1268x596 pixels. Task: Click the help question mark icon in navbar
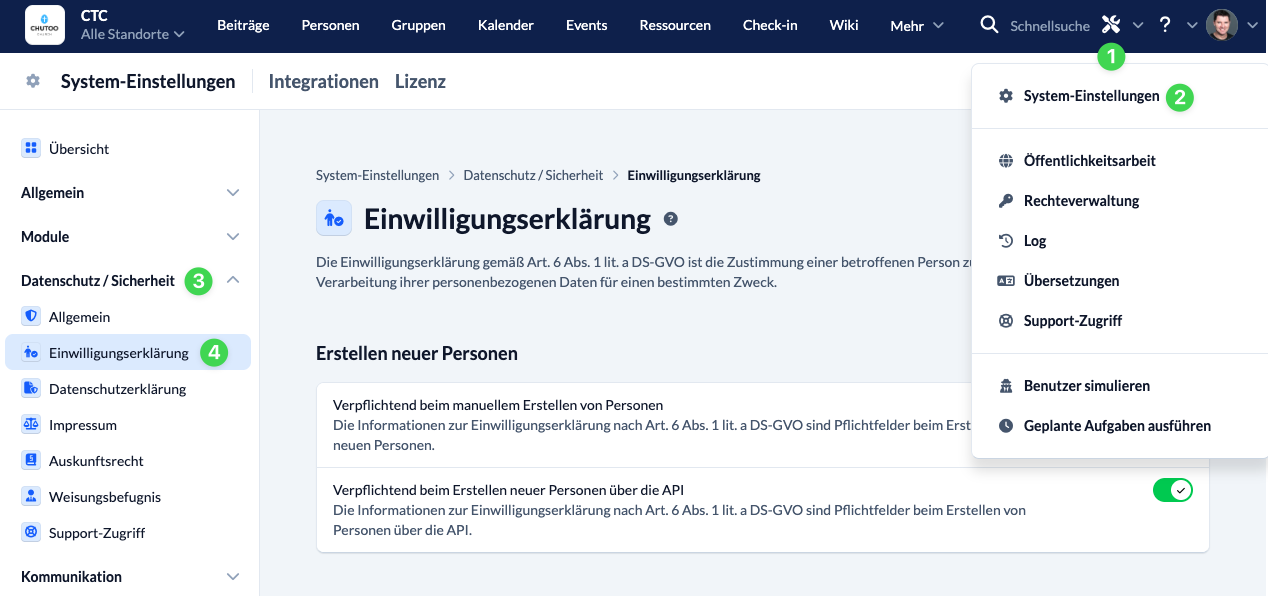[1165, 25]
